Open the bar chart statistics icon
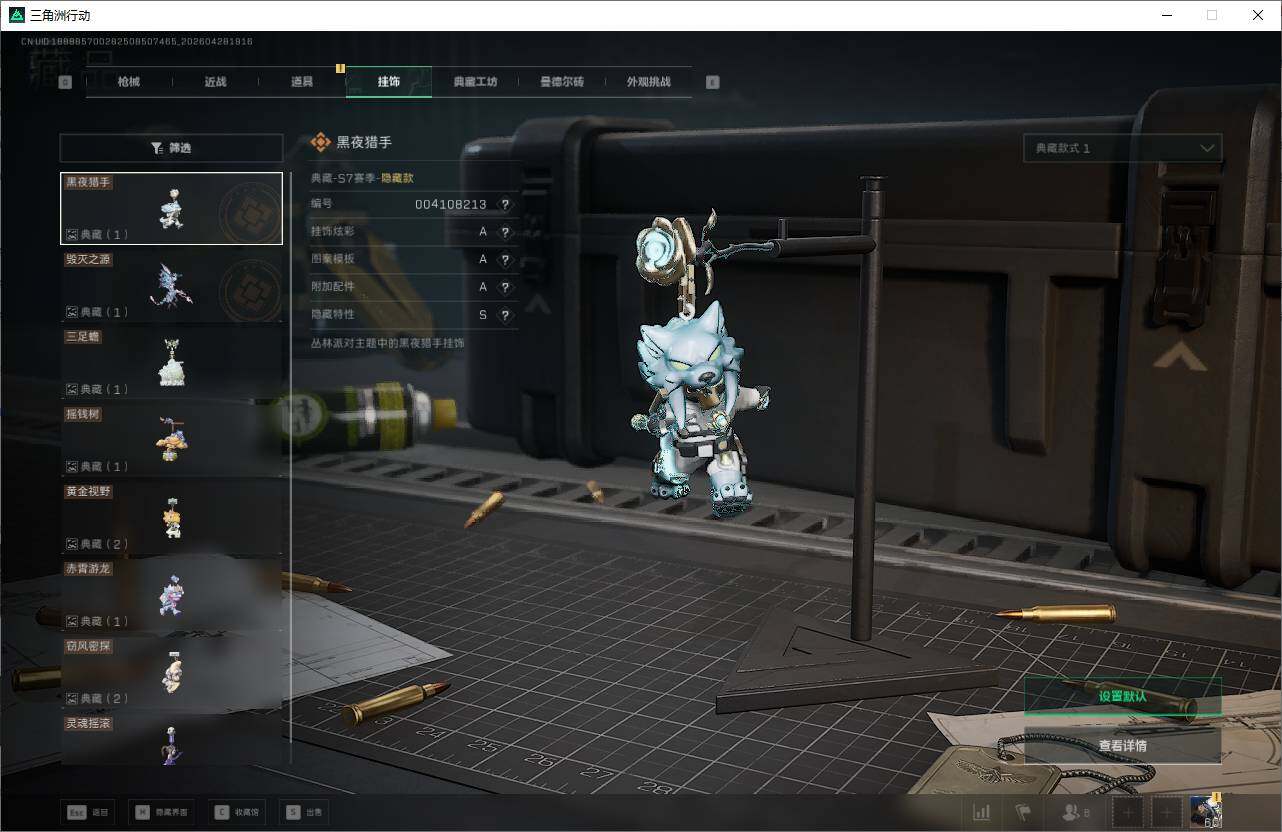The image size is (1282, 832). pos(982,813)
